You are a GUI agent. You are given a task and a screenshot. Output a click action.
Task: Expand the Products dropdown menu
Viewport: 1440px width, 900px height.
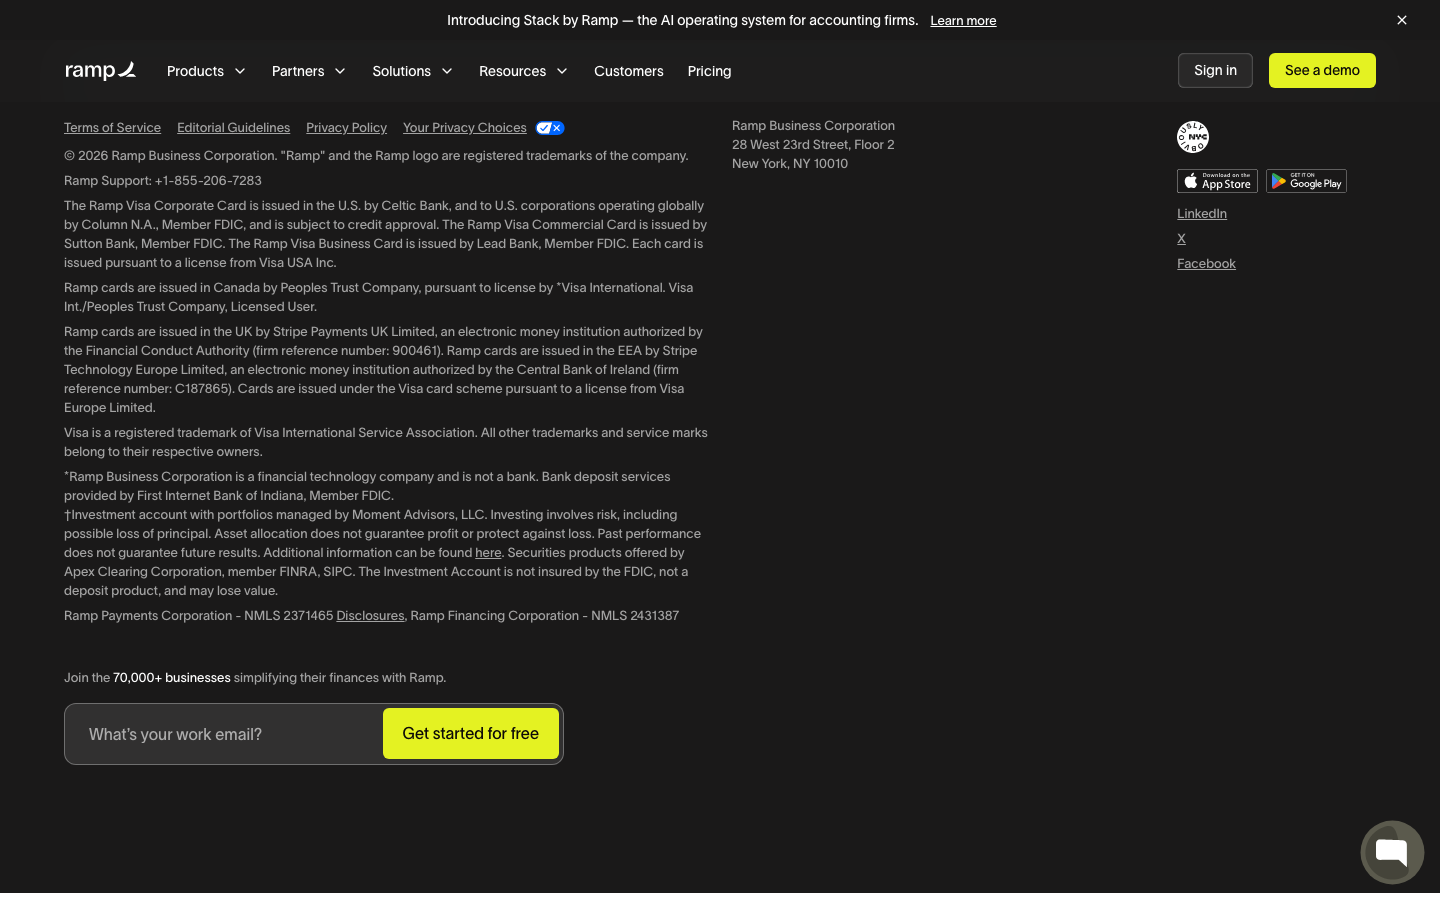pyautogui.click(x=206, y=71)
